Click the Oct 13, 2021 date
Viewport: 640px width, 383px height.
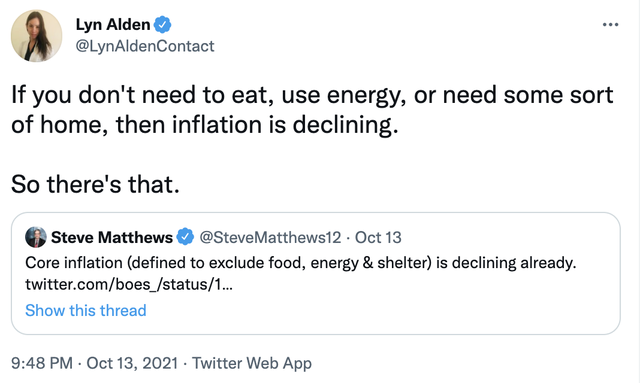[x=132, y=363]
